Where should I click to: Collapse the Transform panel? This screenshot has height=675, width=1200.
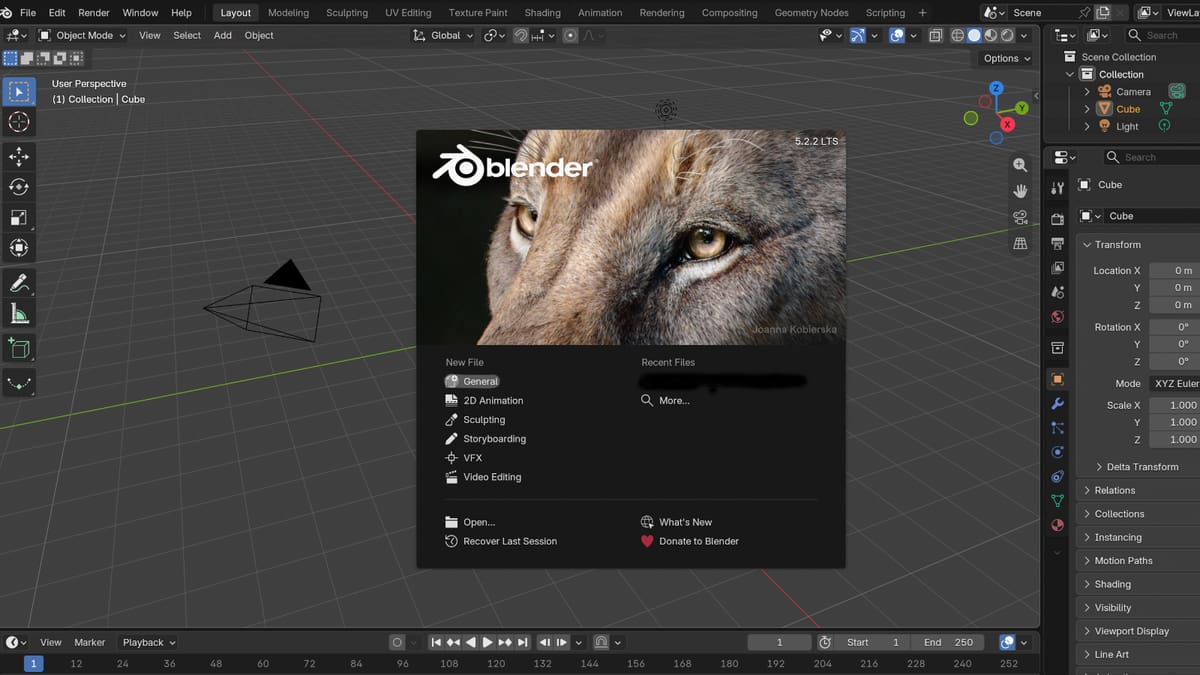click(1117, 245)
